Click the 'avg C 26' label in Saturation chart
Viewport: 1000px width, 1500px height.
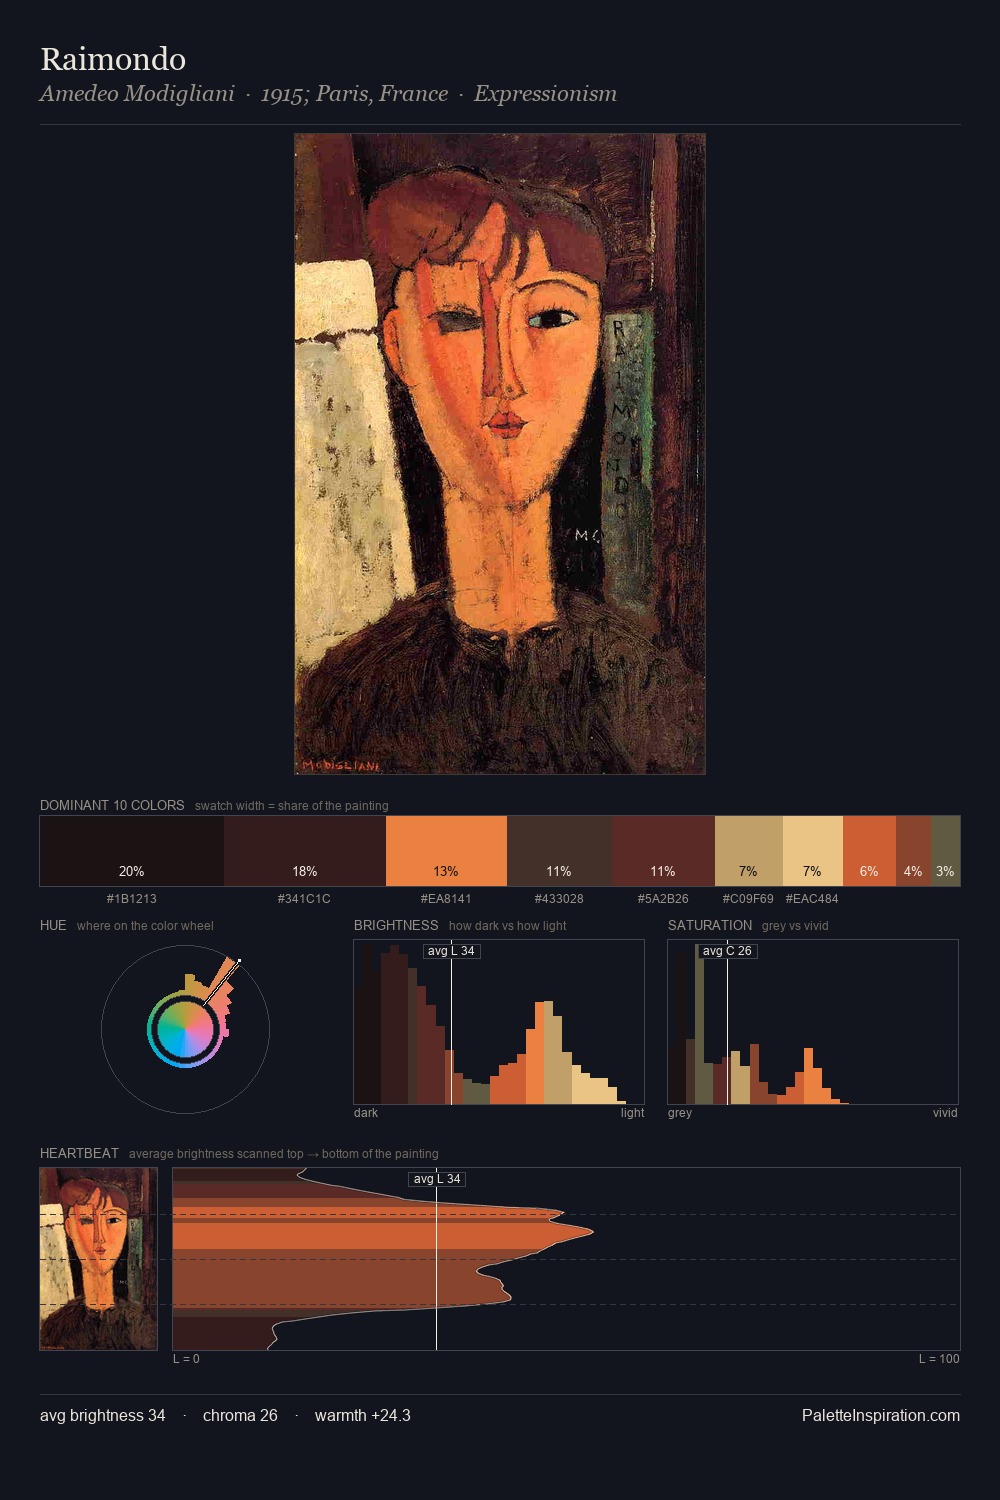click(x=727, y=951)
